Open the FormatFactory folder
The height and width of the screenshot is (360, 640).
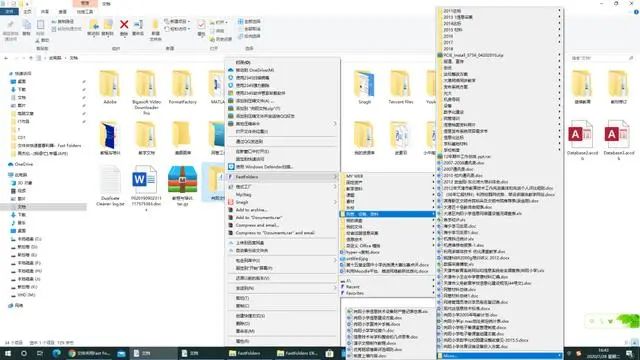[x=182, y=87]
